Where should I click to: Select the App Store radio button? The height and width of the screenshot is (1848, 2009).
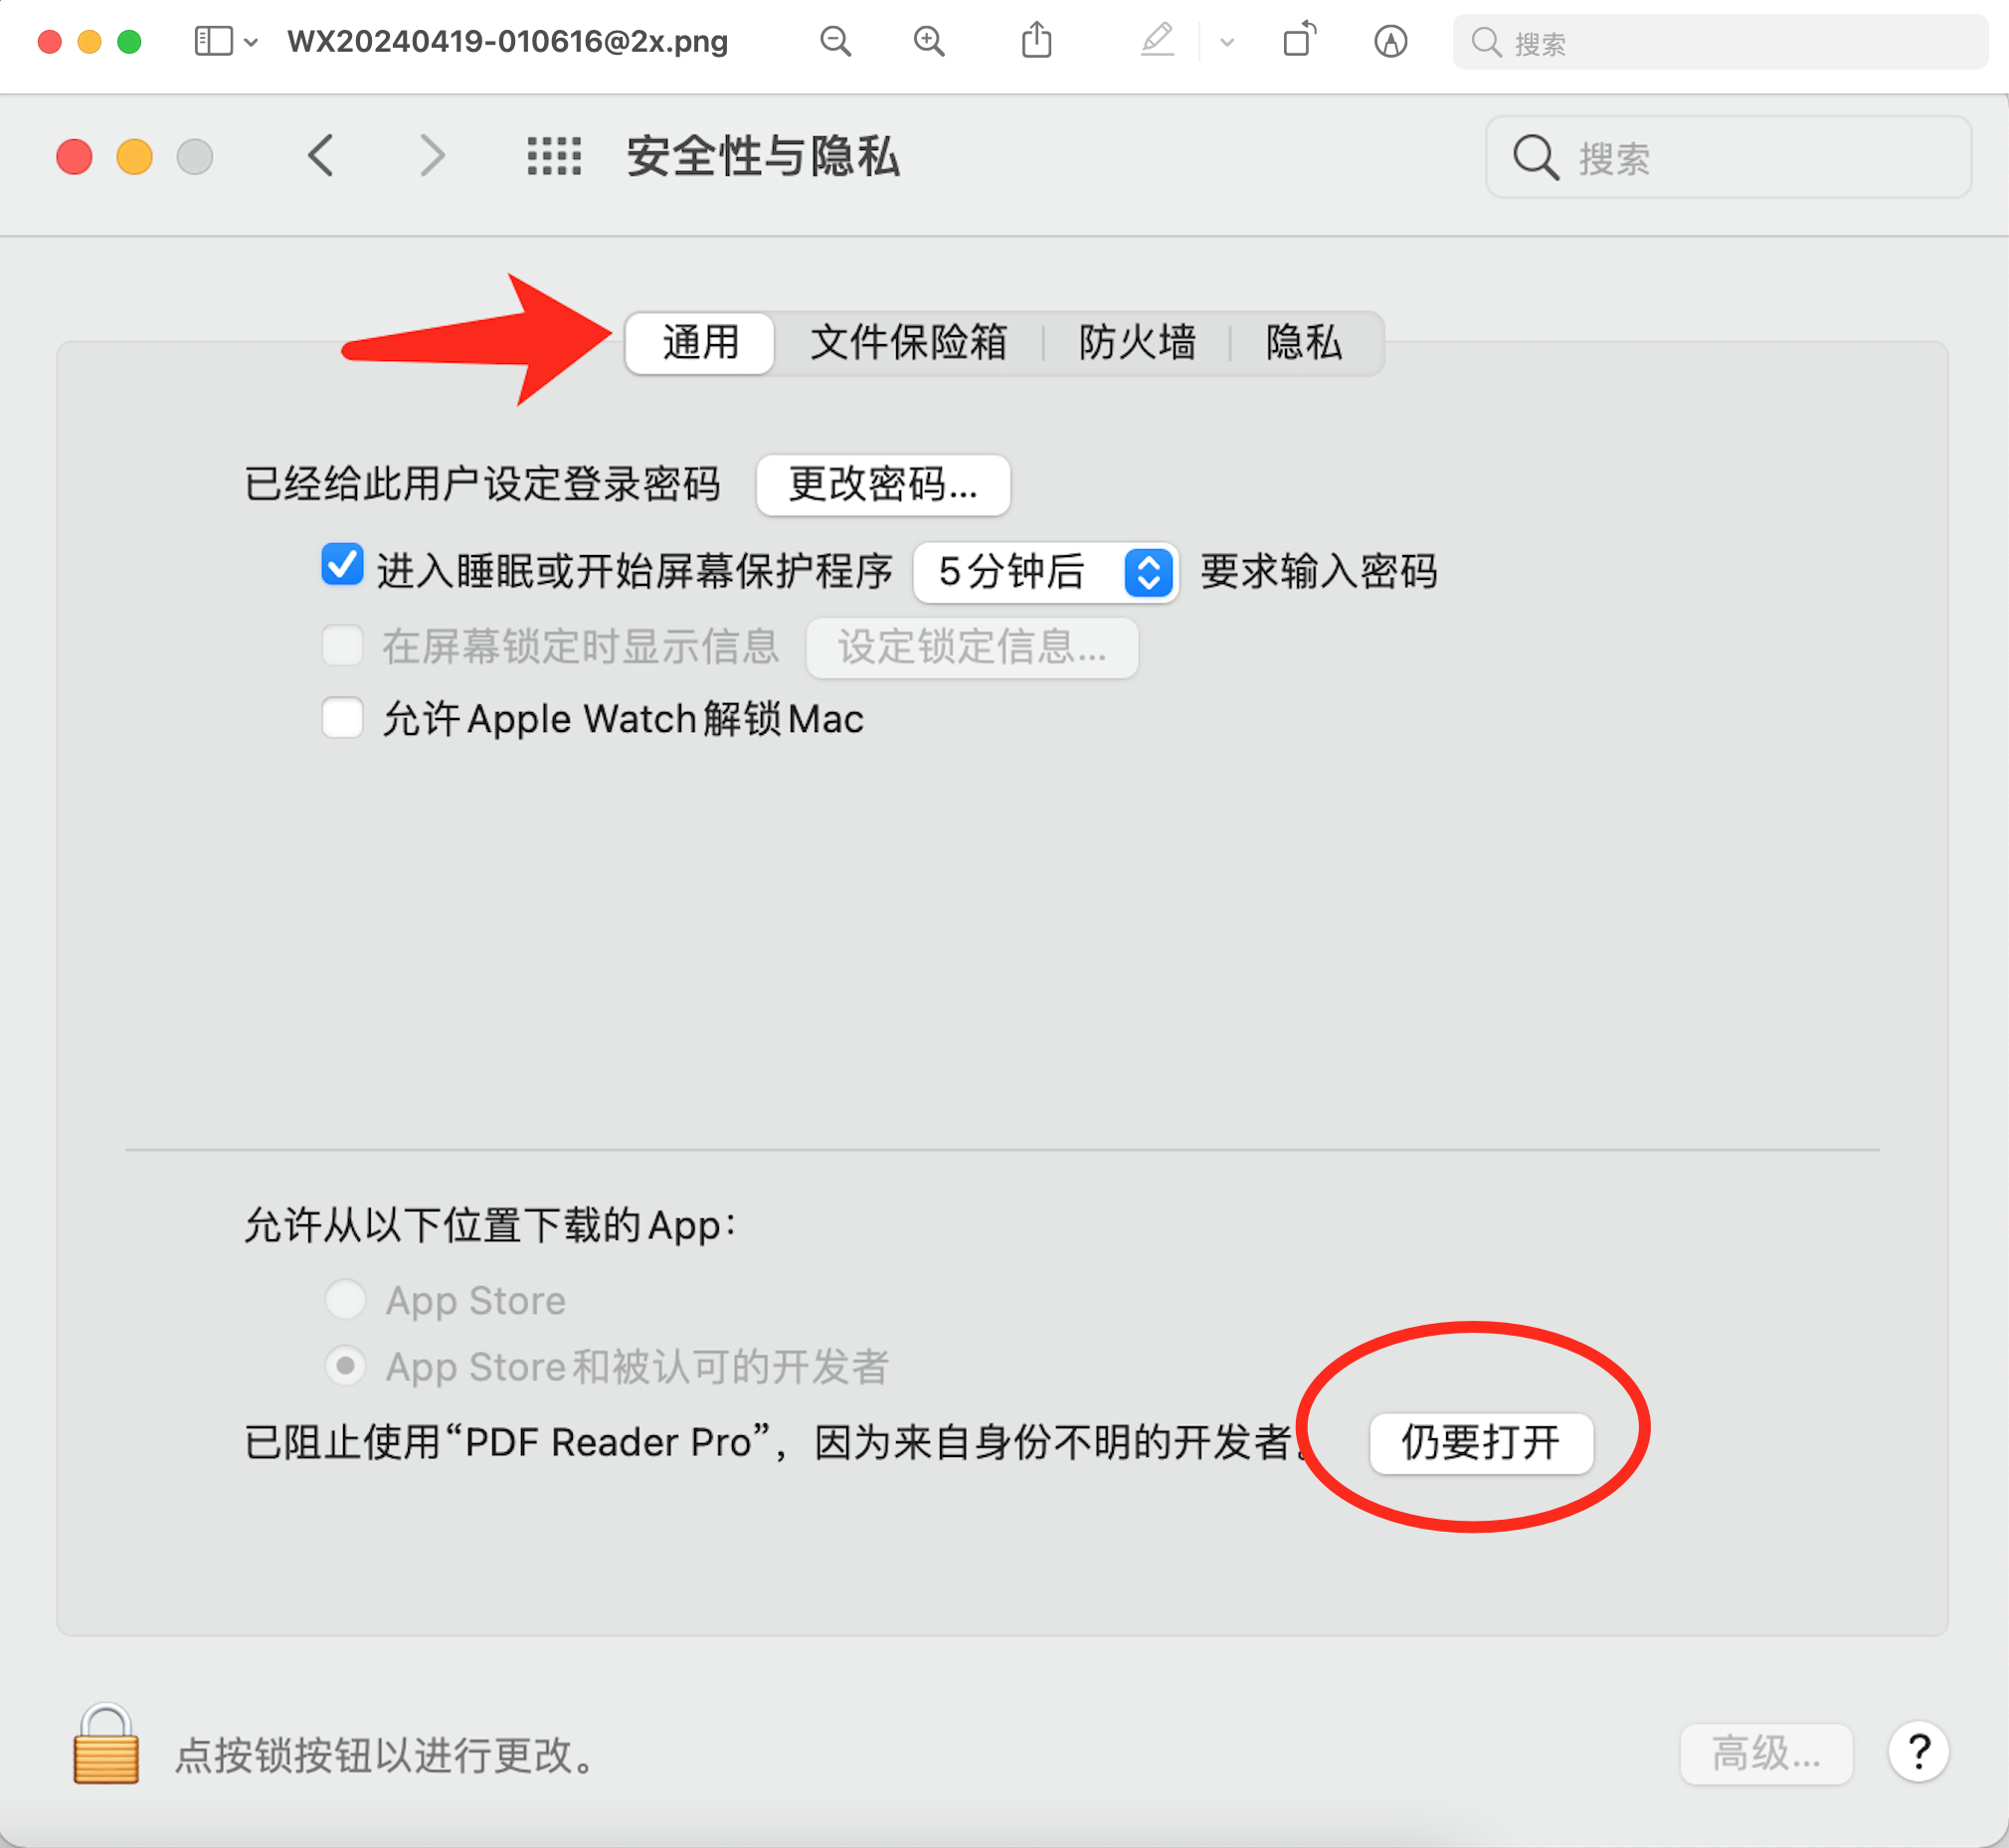[345, 1299]
